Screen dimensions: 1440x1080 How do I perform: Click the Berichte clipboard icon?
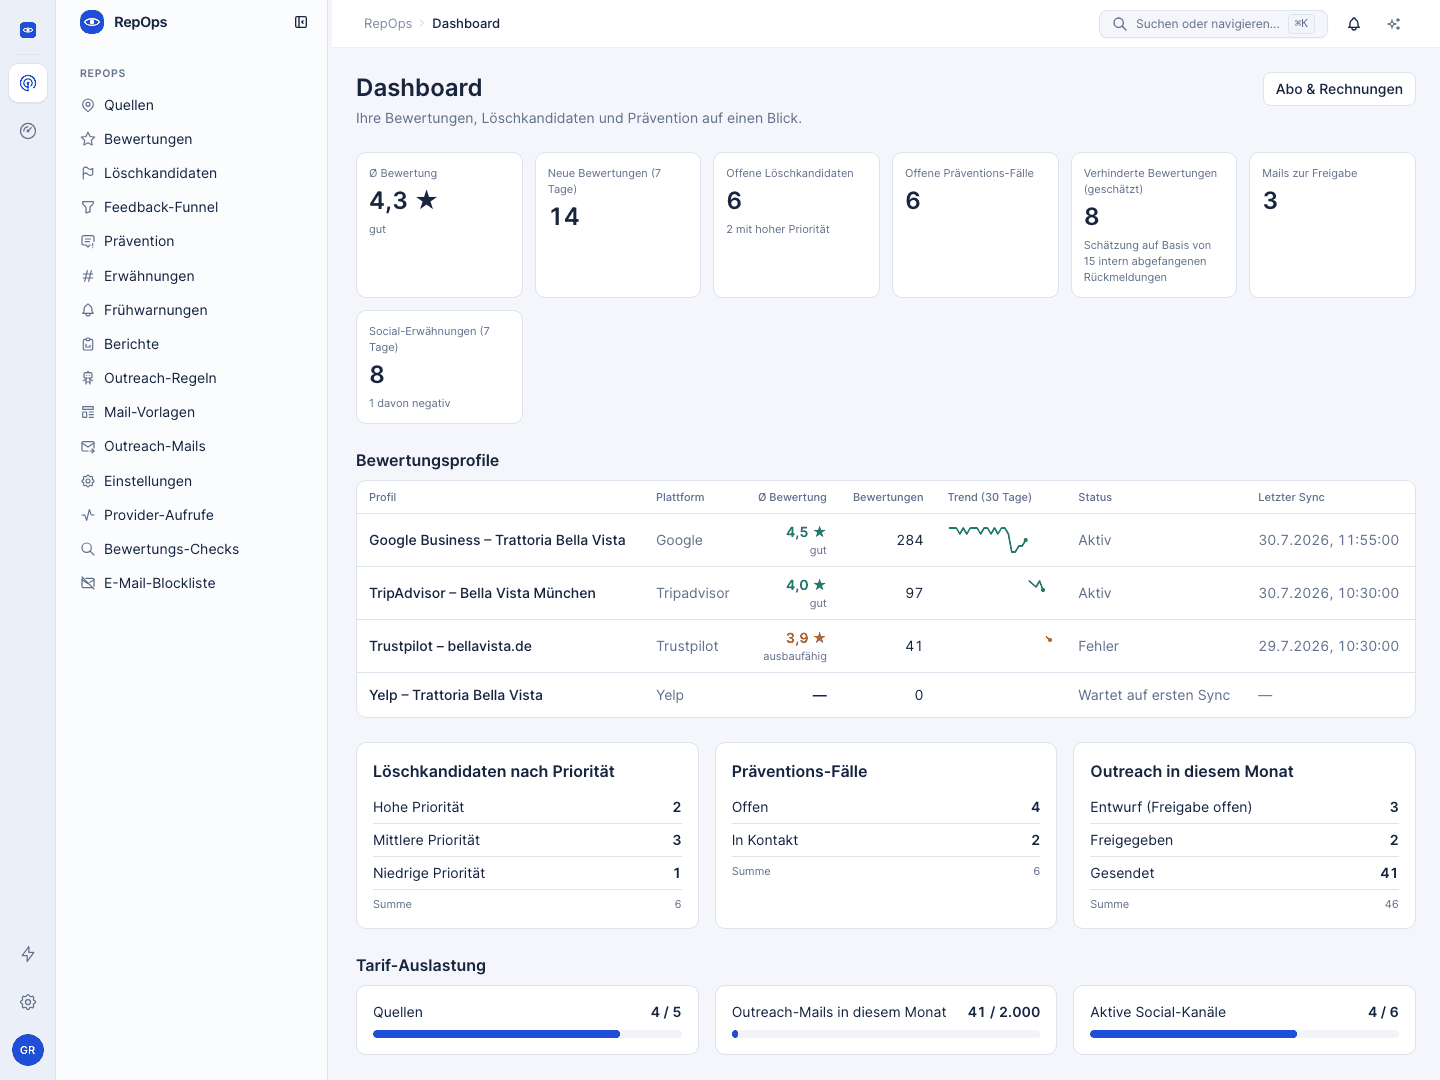click(x=88, y=344)
